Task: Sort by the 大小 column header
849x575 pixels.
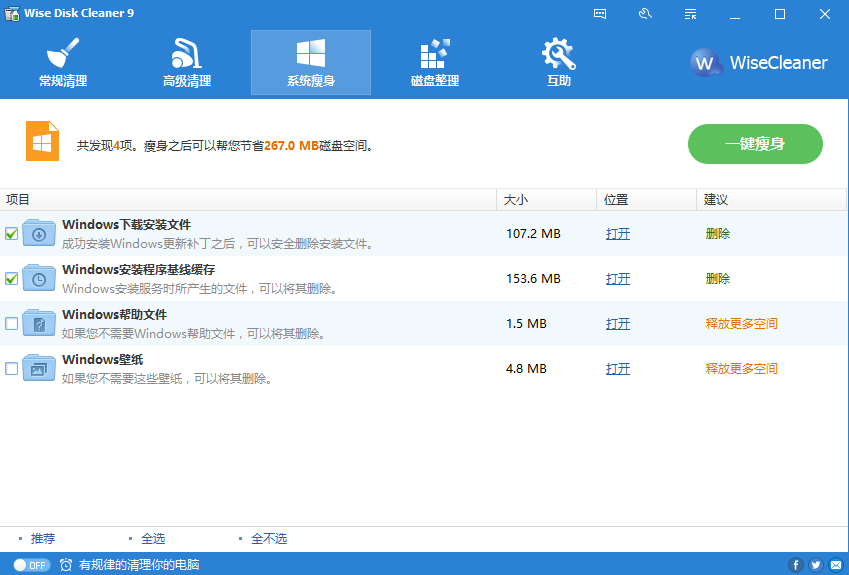Action: click(516, 200)
